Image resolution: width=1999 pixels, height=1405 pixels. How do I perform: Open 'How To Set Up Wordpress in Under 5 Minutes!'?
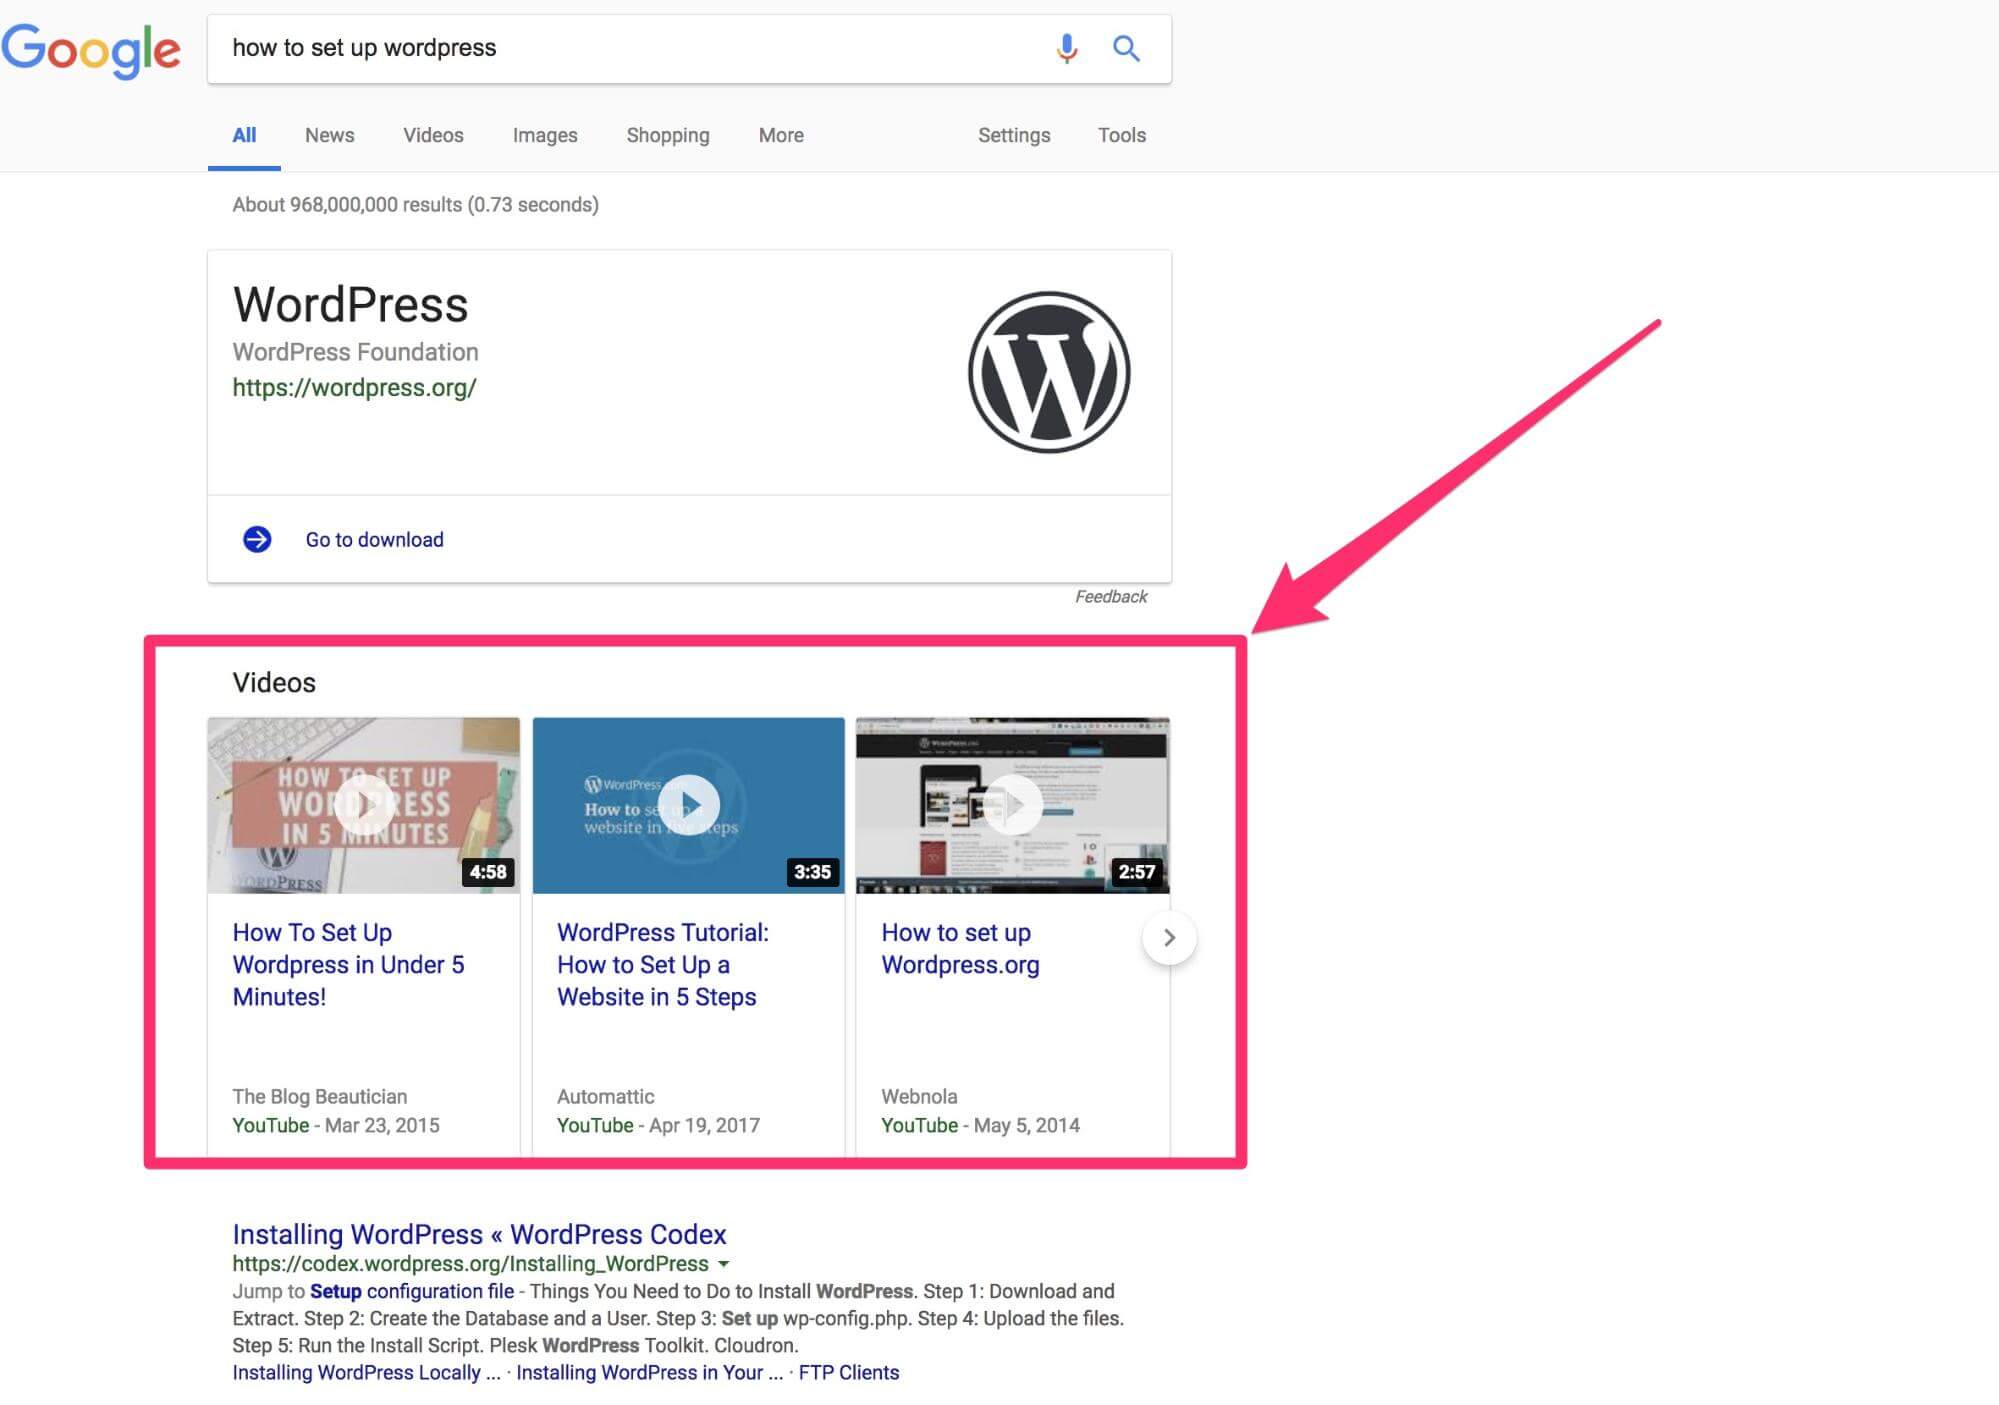pos(348,965)
